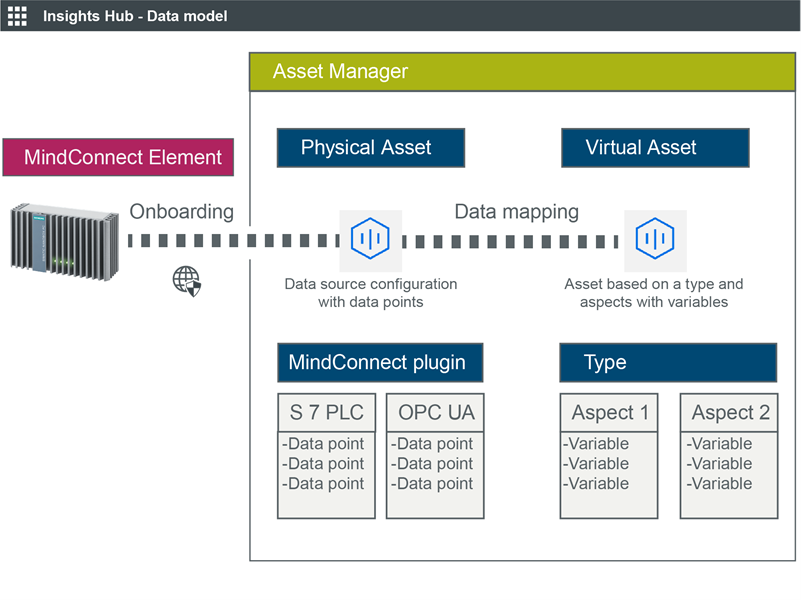Click the Onboarding label
The width and height of the screenshot is (801, 600).
pyautogui.click(x=181, y=212)
